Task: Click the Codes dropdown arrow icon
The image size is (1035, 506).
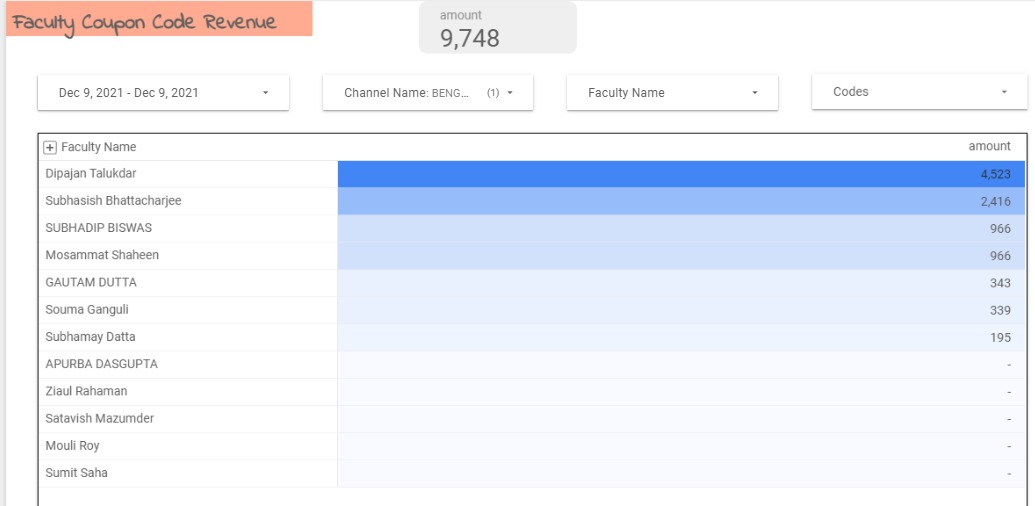Action: (1004, 92)
